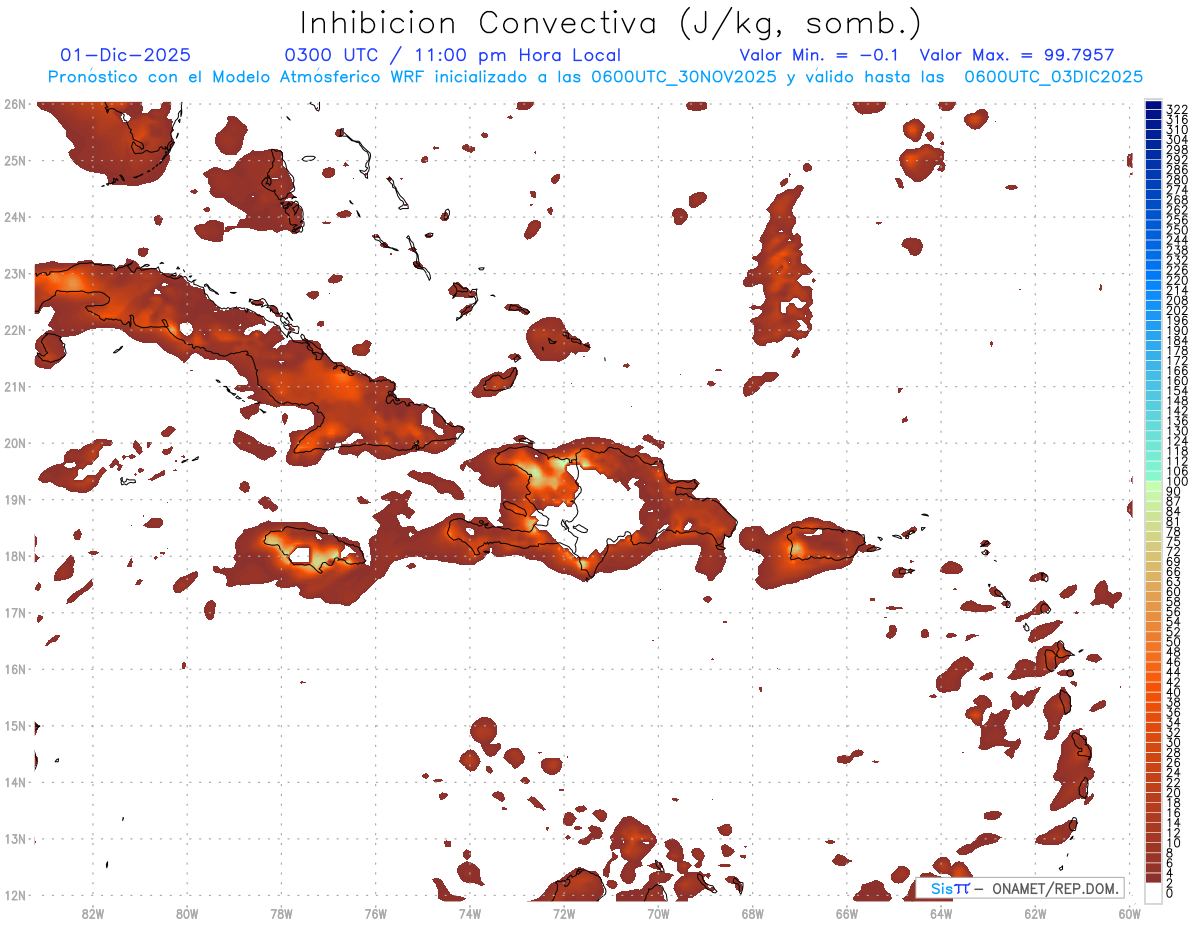Click the 'SisTT - ONAMET/REP.DOM.' credit label
The image size is (1200, 927).
coord(1020,888)
